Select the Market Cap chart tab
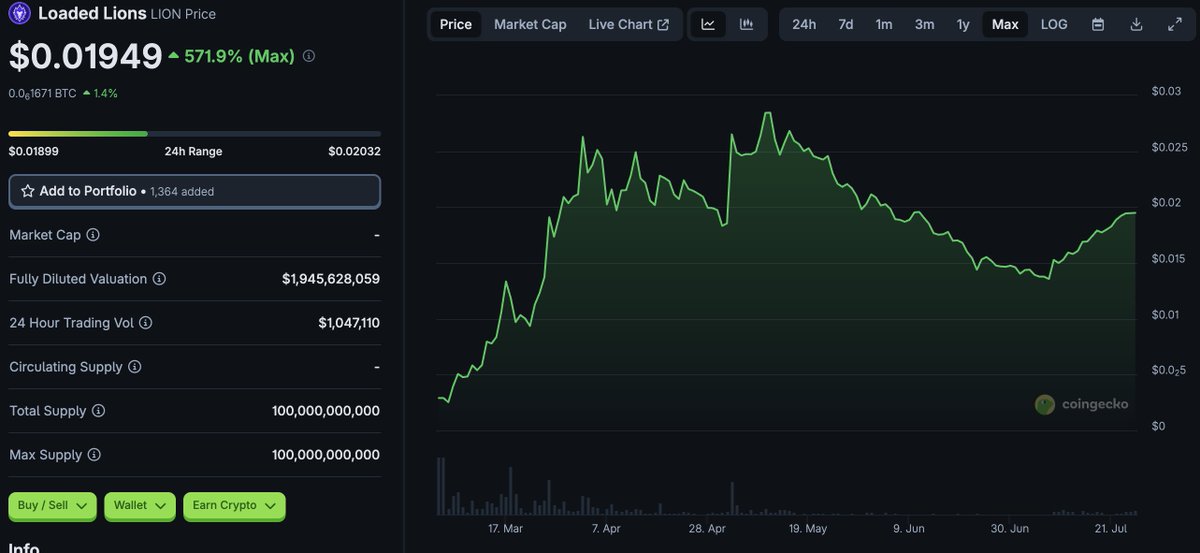 pyautogui.click(x=530, y=24)
